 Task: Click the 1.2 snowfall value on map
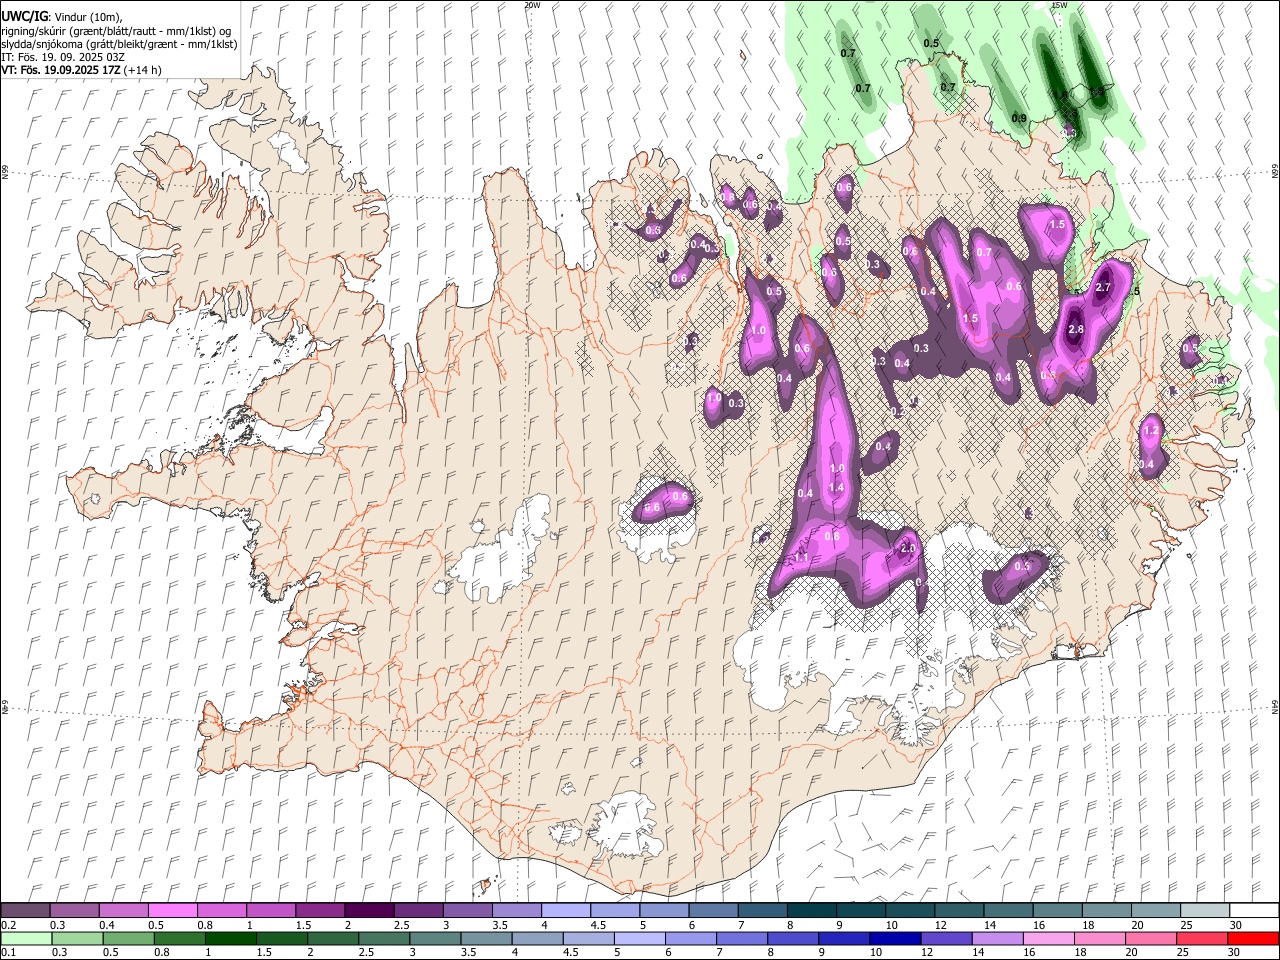(x=1150, y=431)
